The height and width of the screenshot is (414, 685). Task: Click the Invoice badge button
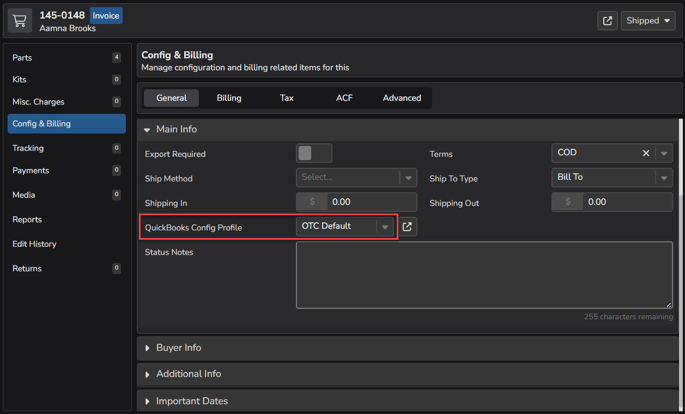point(106,16)
